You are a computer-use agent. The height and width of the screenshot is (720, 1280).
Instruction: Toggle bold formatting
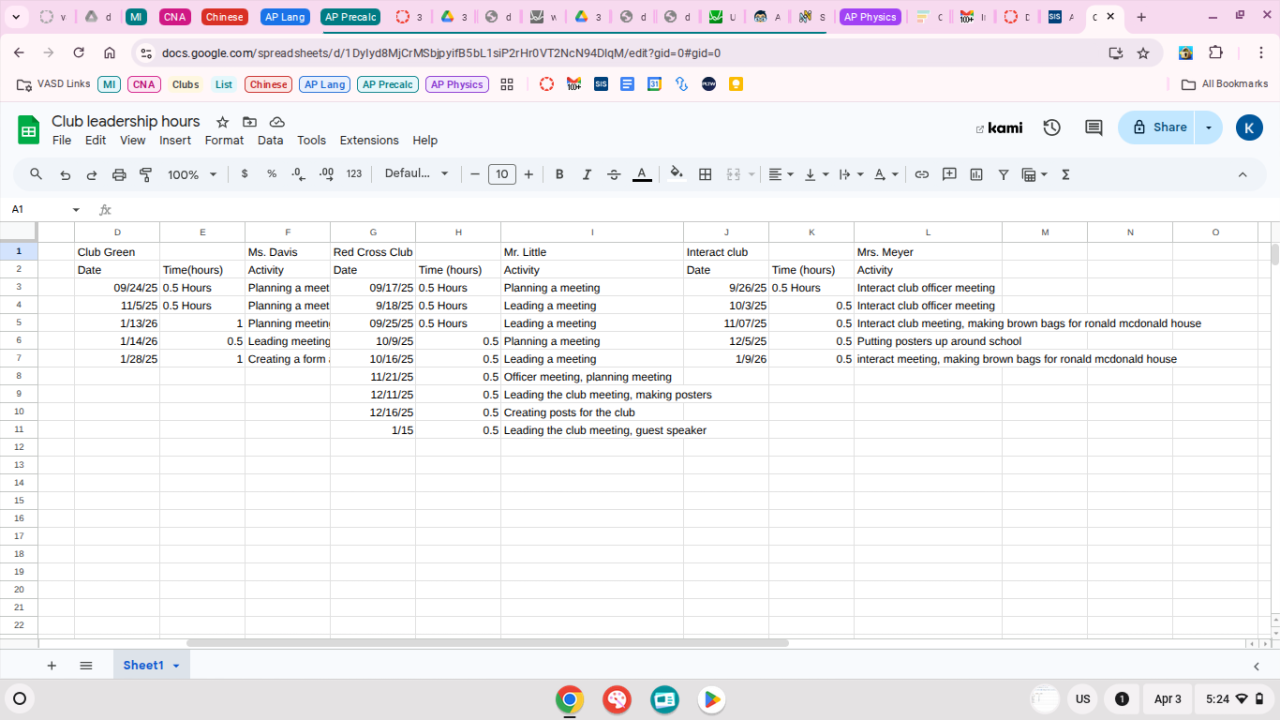559,174
